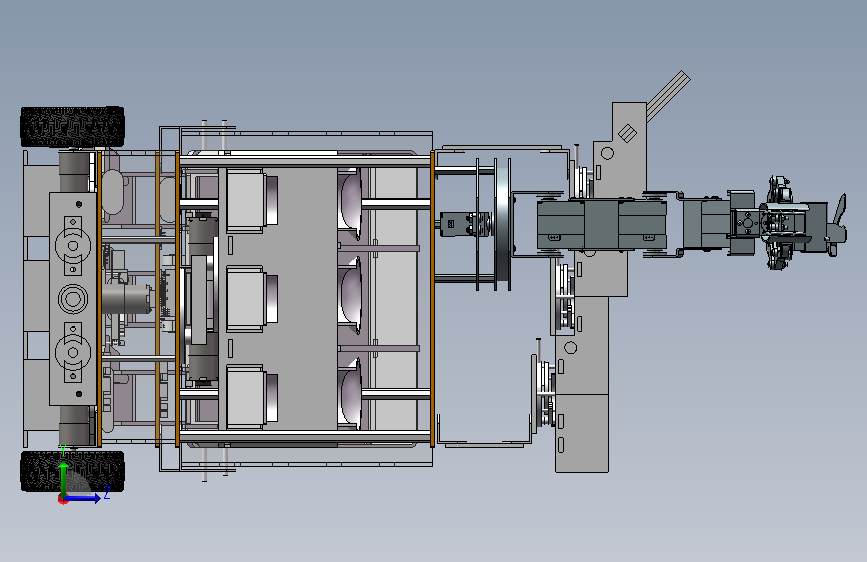Select the diagonal flat ribbon cable

point(668,95)
